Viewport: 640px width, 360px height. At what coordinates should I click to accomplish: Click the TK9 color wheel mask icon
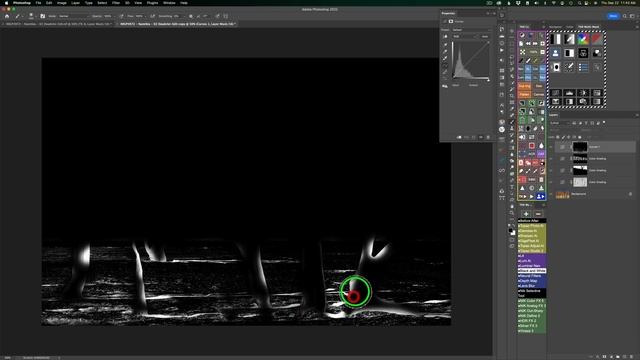pyautogui.click(x=583, y=39)
